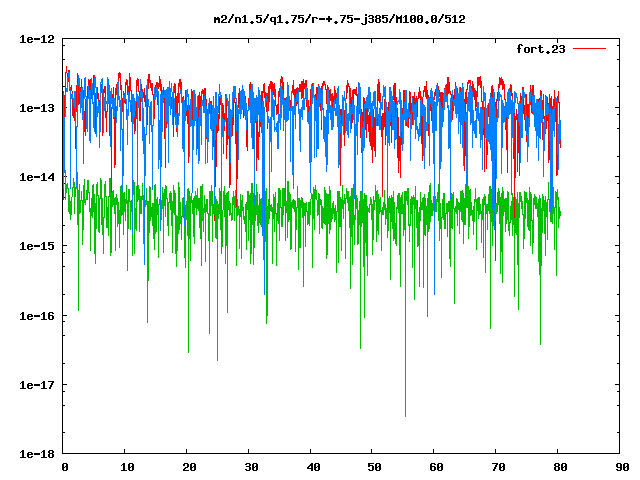Click the y-axis label 1e-12
640x480 pixels.
(x=37, y=39)
